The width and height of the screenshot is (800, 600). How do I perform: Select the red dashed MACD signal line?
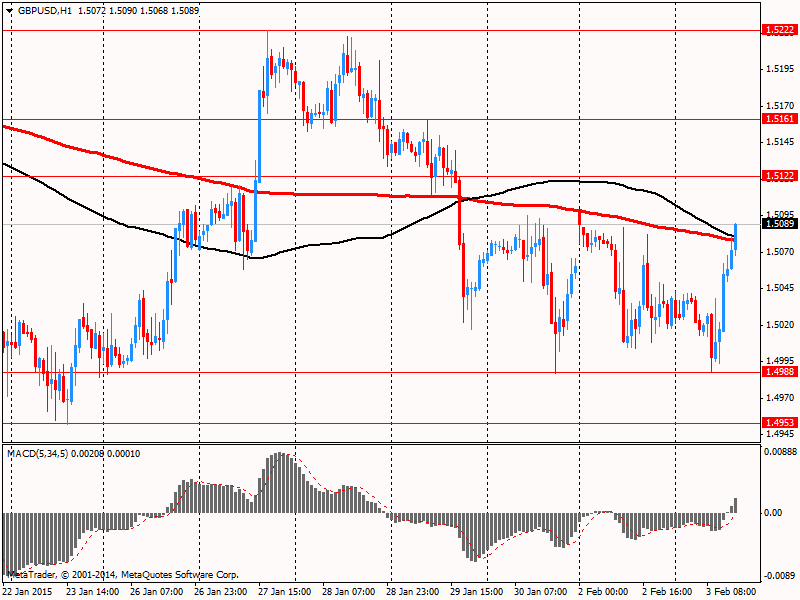tap(301, 458)
